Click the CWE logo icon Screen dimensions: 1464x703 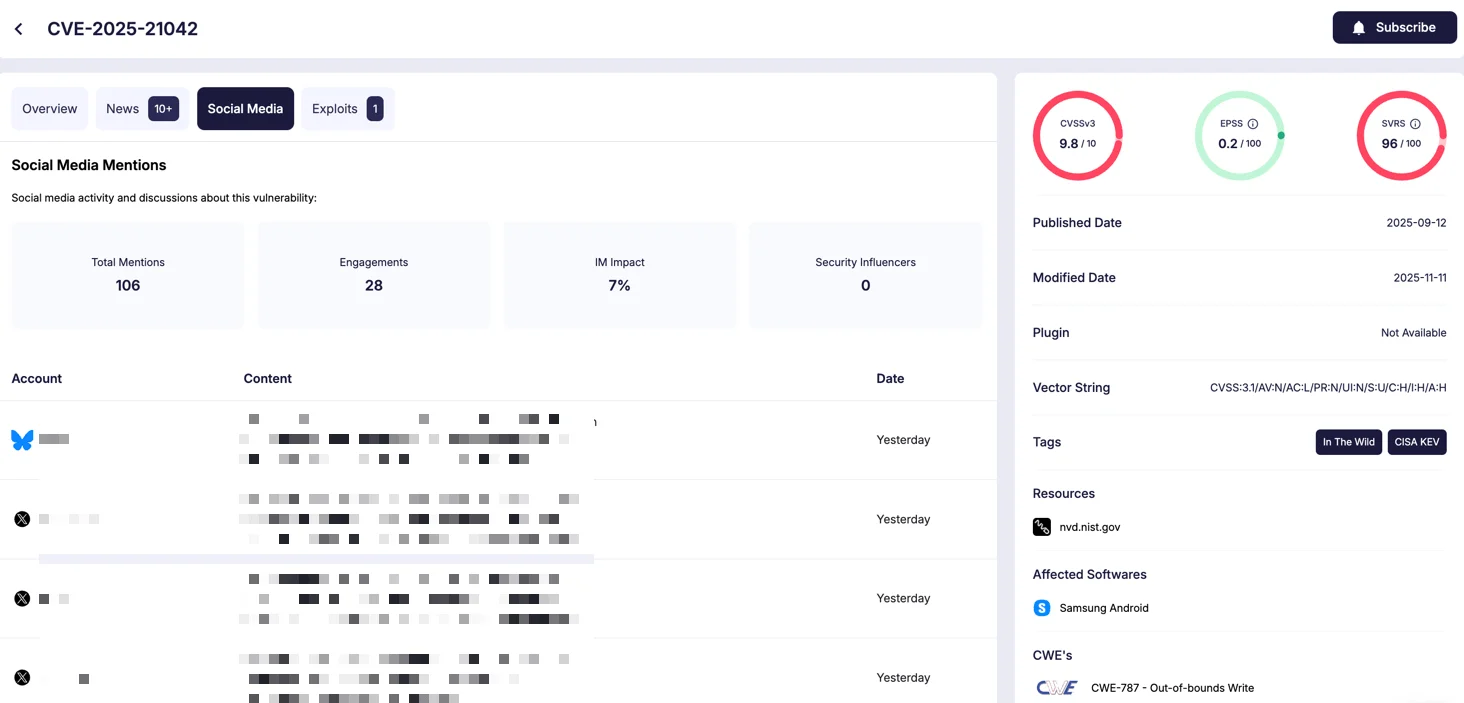tap(1056, 688)
